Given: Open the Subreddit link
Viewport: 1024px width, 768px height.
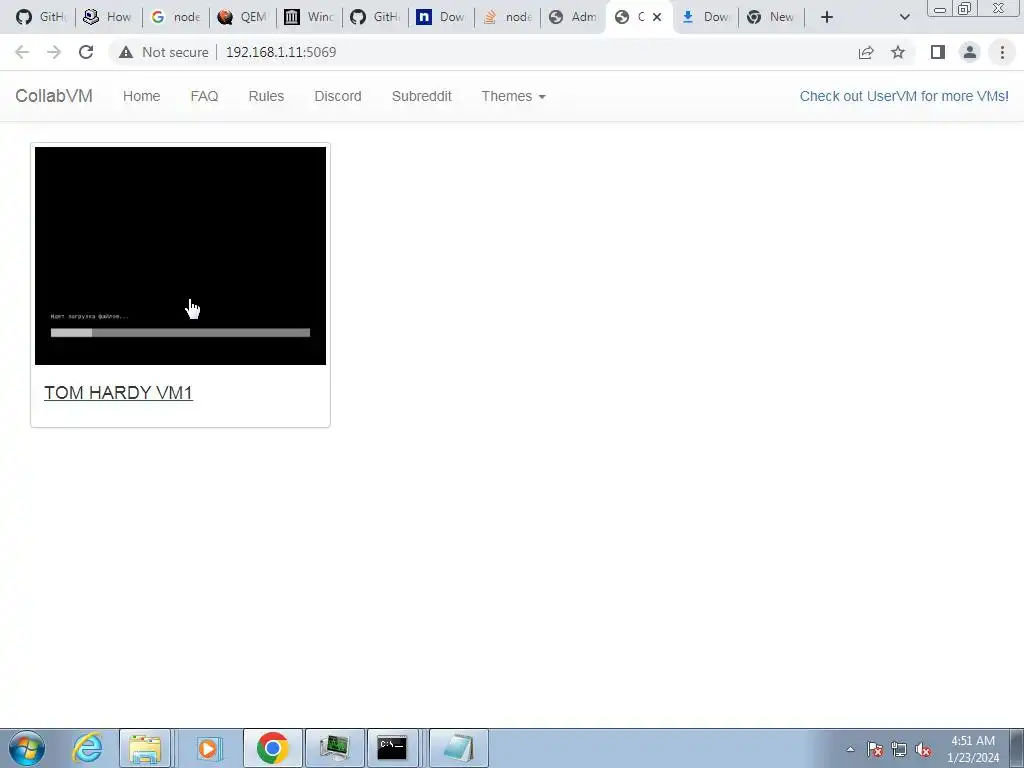Looking at the screenshot, I should point(421,96).
